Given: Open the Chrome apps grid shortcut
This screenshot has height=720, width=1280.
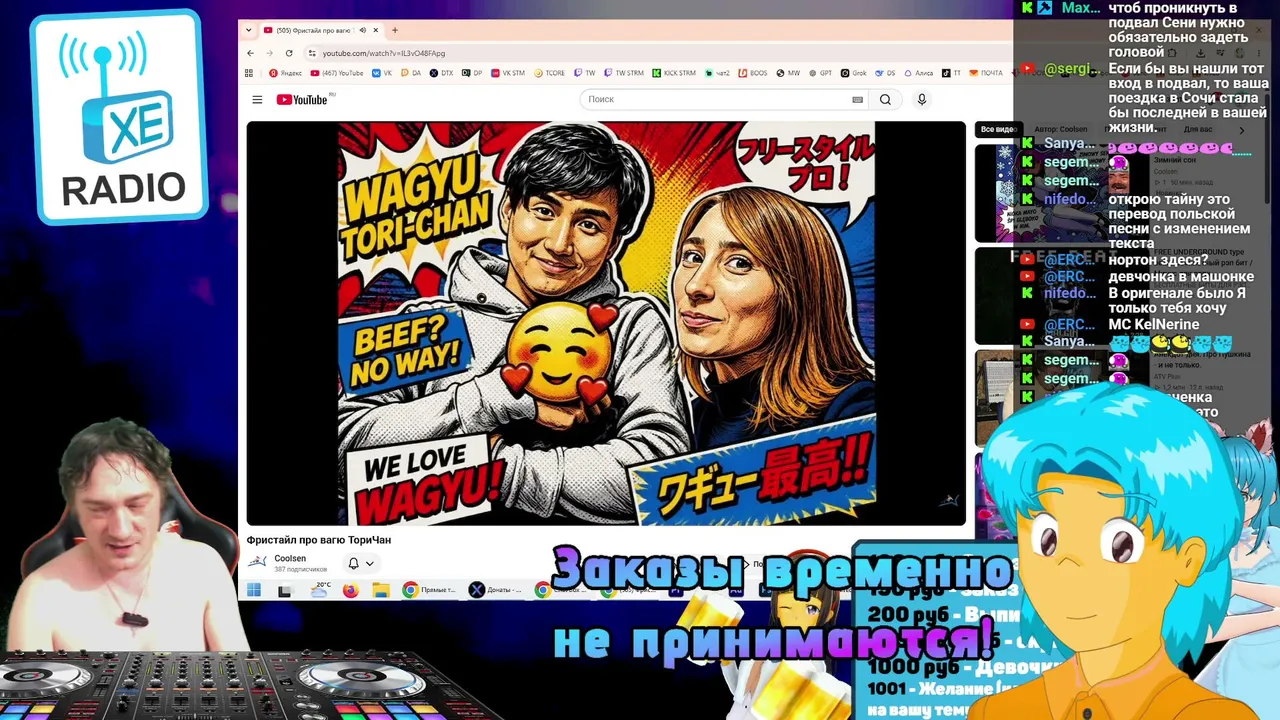Looking at the screenshot, I should 249,73.
